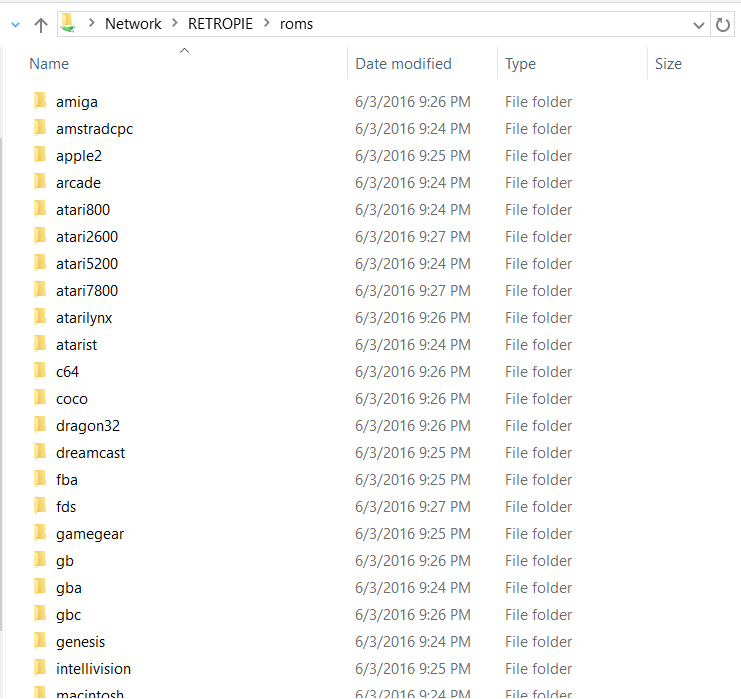Click the amiga folder name

[77, 102]
